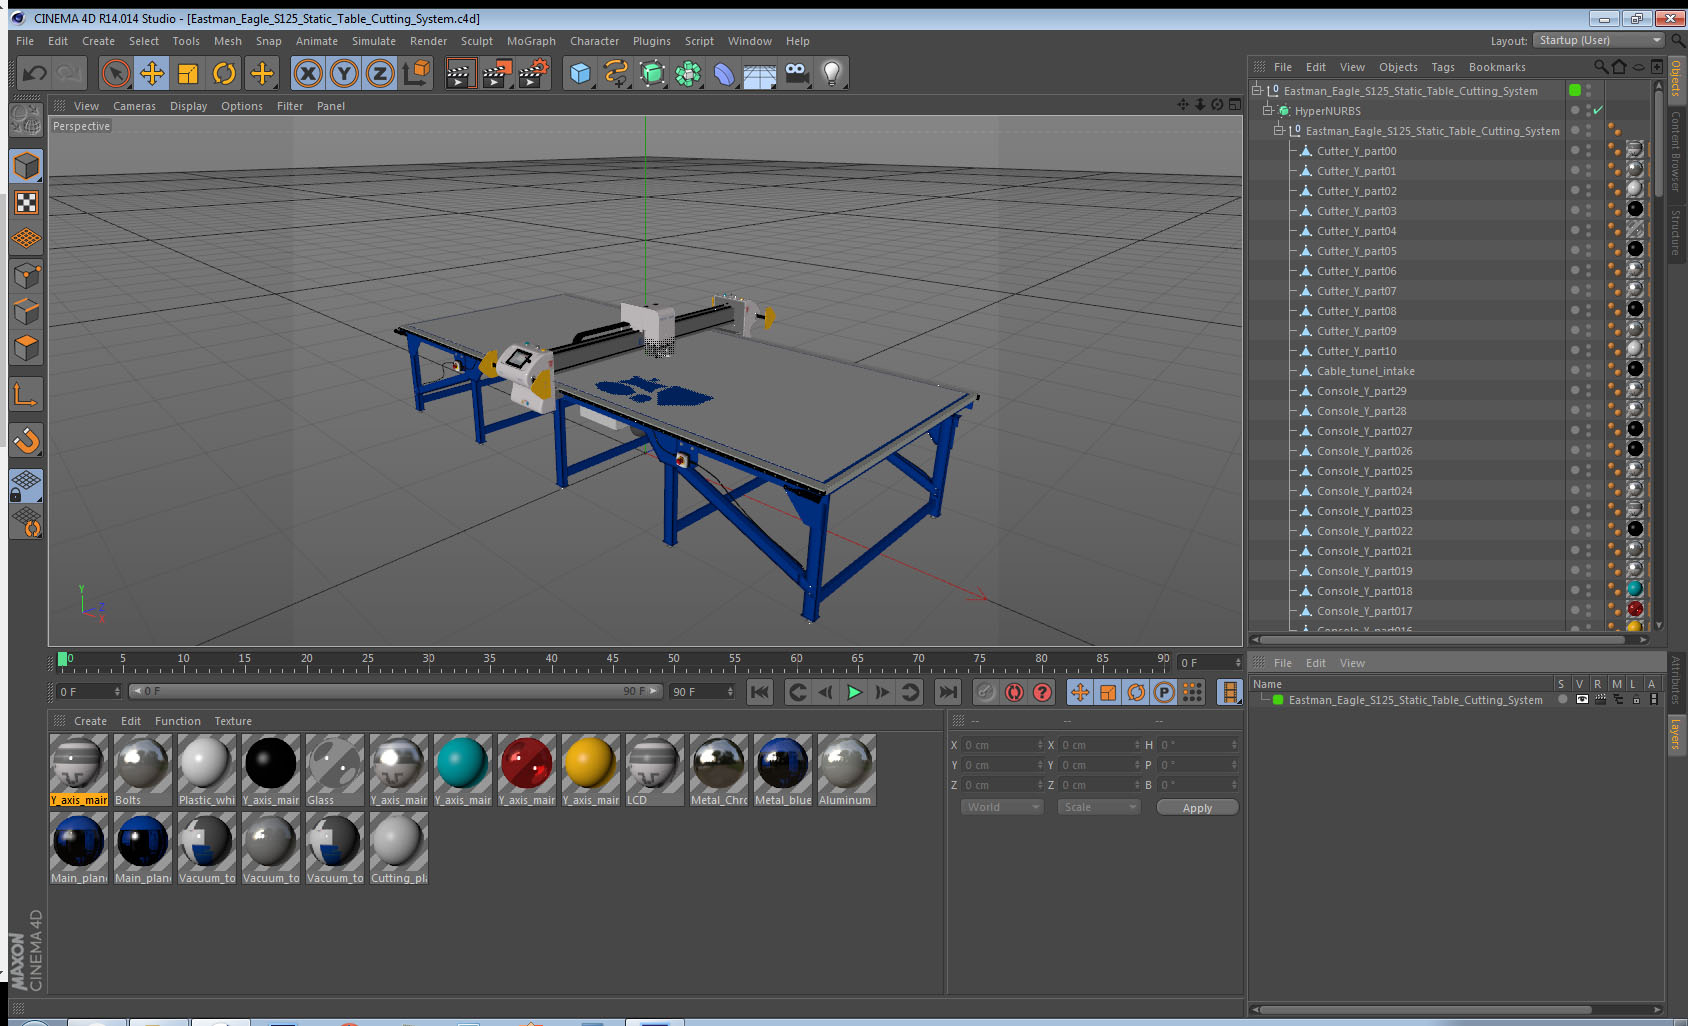Render the active view

coord(460,73)
